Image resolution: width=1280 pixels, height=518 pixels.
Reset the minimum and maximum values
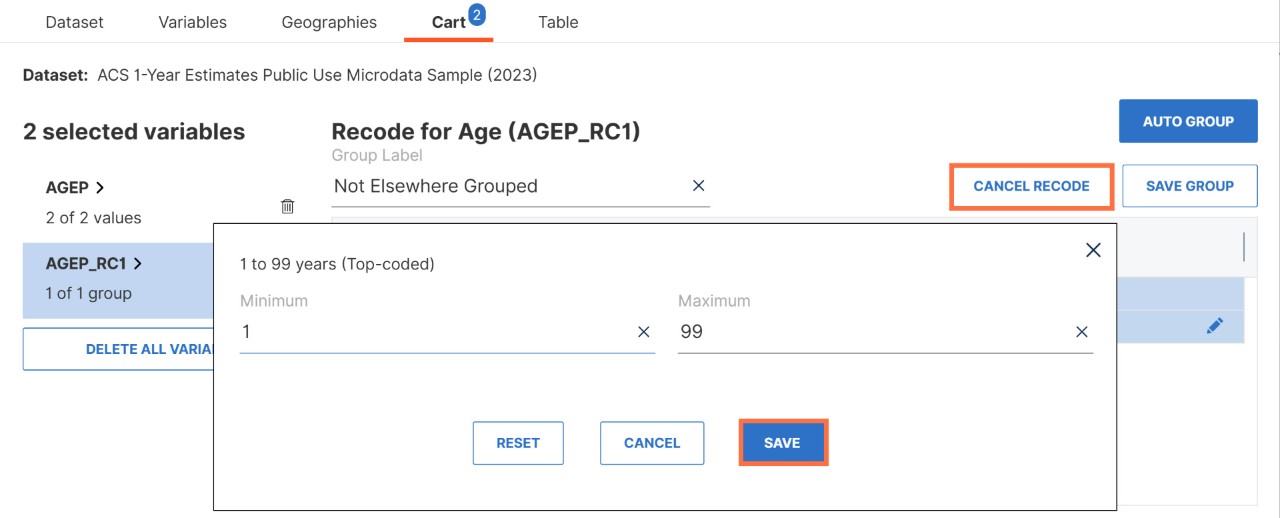(x=518, y=443)
